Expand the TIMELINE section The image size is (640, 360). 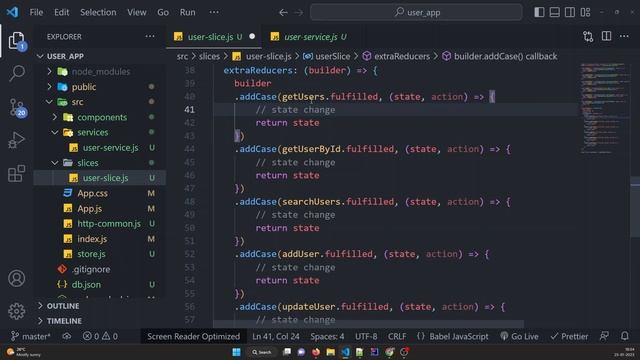point(100,321)
